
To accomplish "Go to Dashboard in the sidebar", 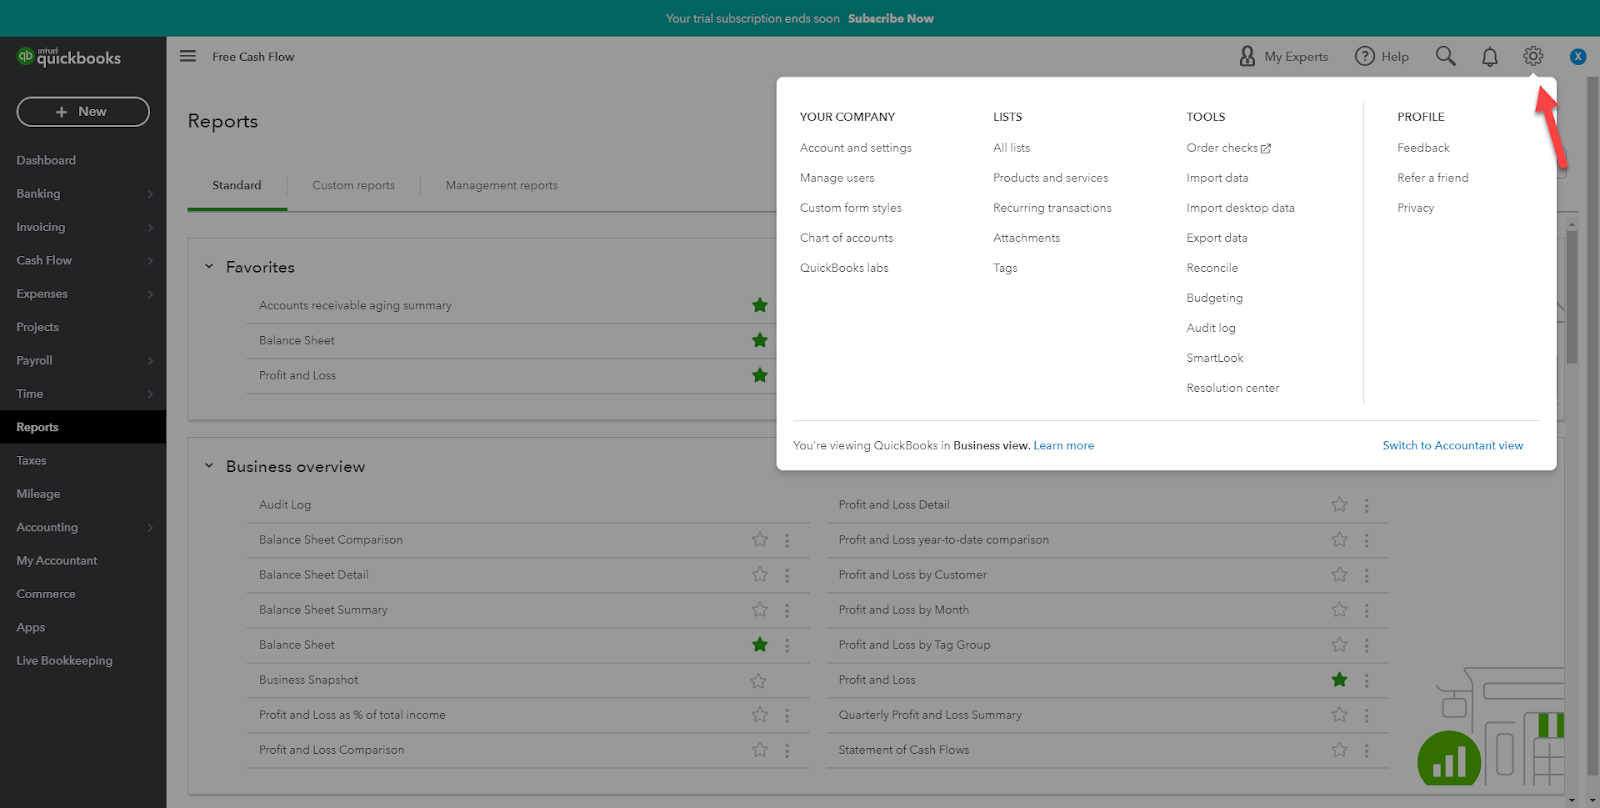I will 46,160.
